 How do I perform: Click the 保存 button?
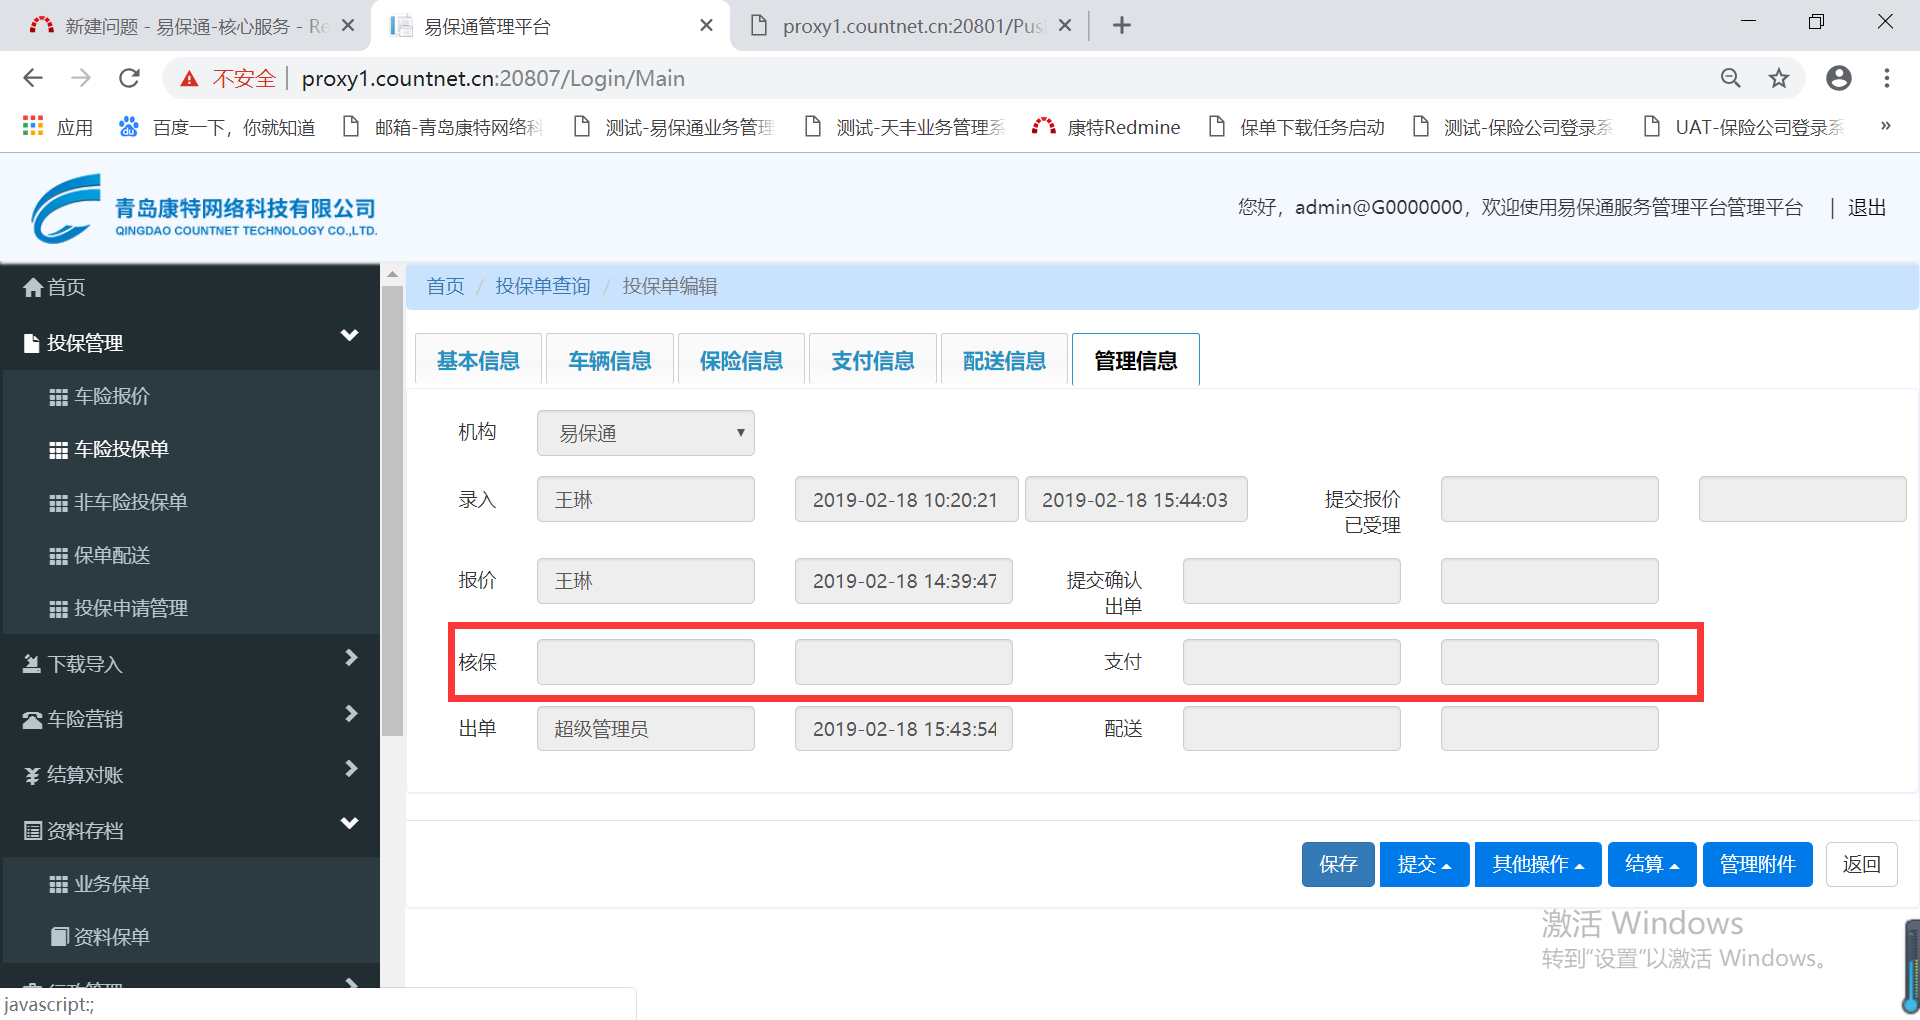point(1337,864)
